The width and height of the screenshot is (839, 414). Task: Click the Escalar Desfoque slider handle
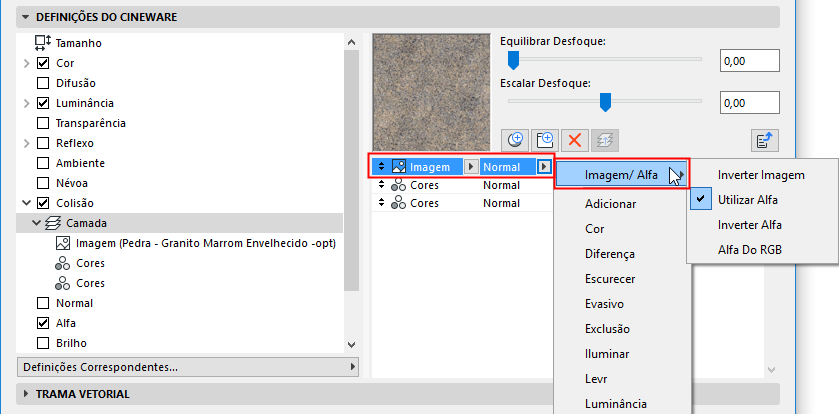[605, 102]
